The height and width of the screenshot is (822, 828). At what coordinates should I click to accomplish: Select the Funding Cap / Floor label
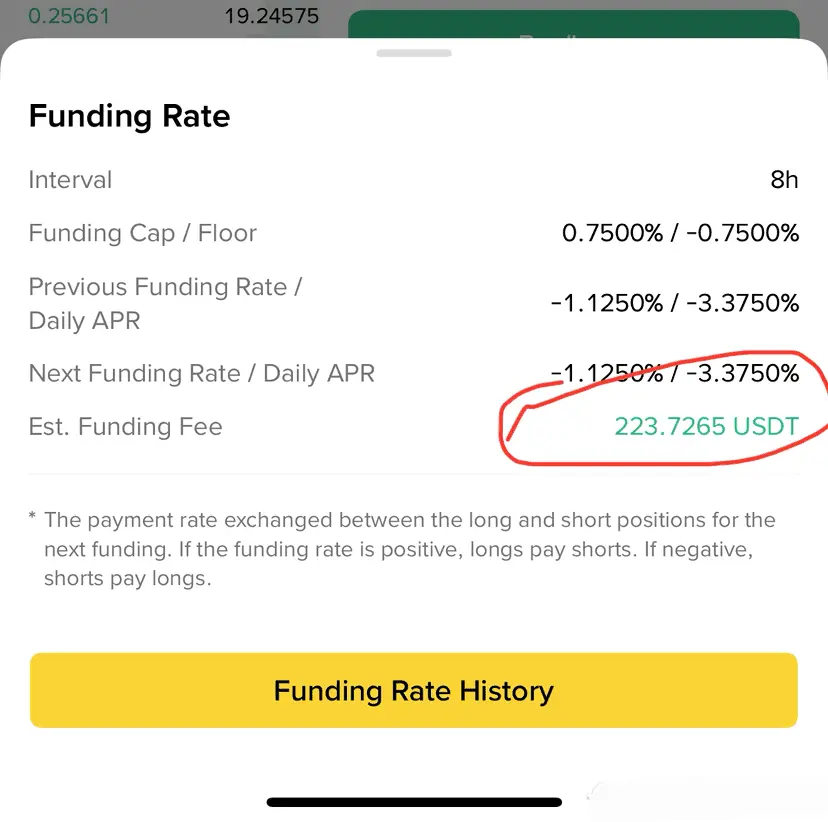click(143, 233)
